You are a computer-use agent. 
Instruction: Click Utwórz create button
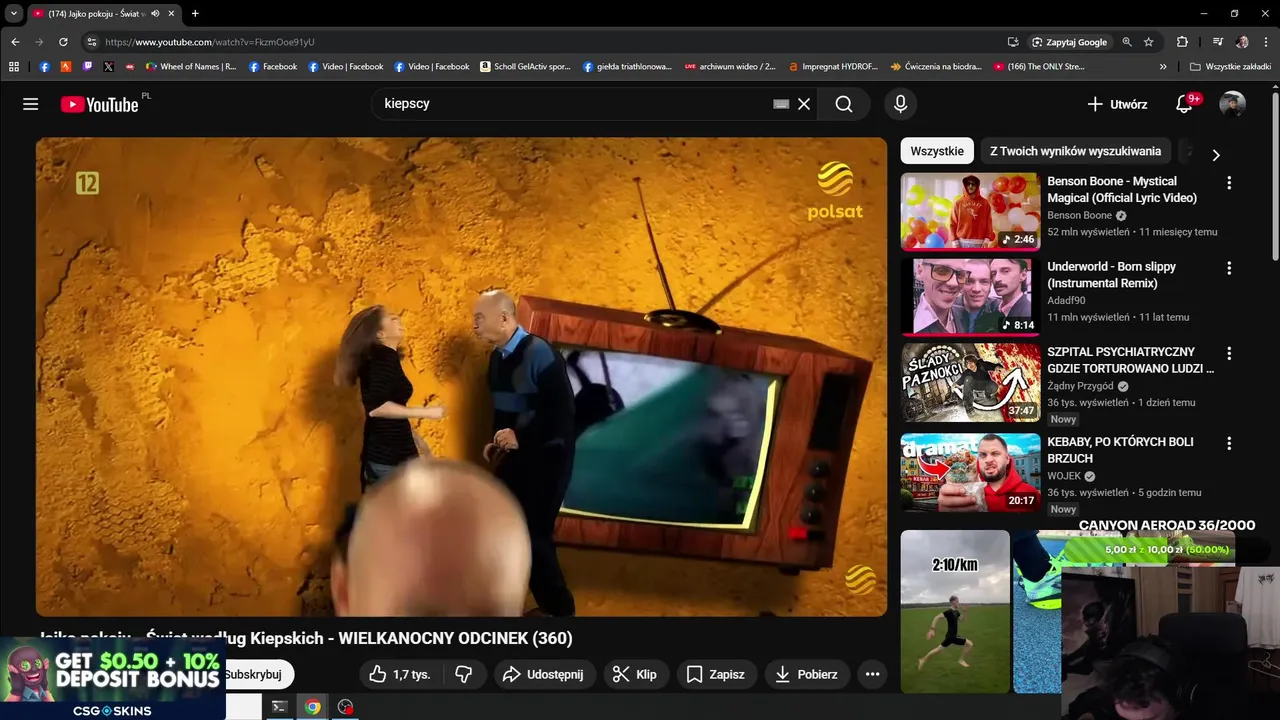tap(1117, 104)
